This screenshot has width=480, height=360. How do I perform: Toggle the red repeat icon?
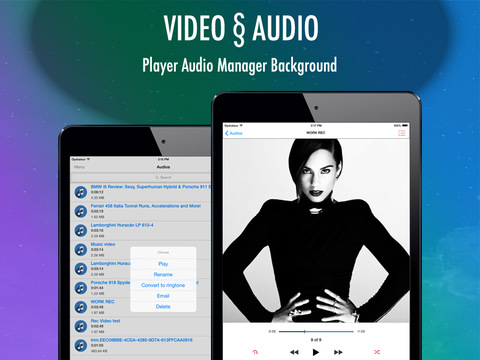click(x=255, y=352)
